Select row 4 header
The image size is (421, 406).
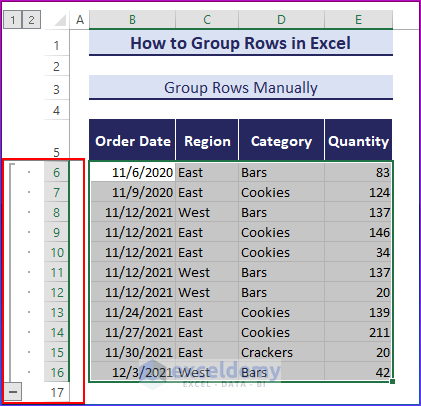click(56, 110)
